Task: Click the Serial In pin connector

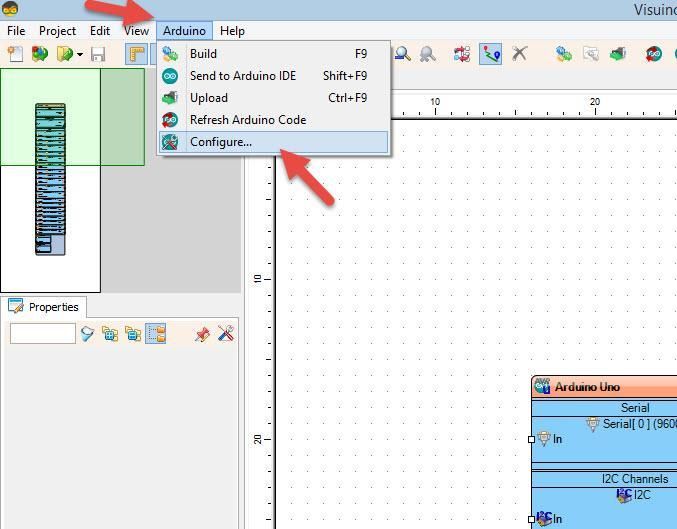Action: 531,439
